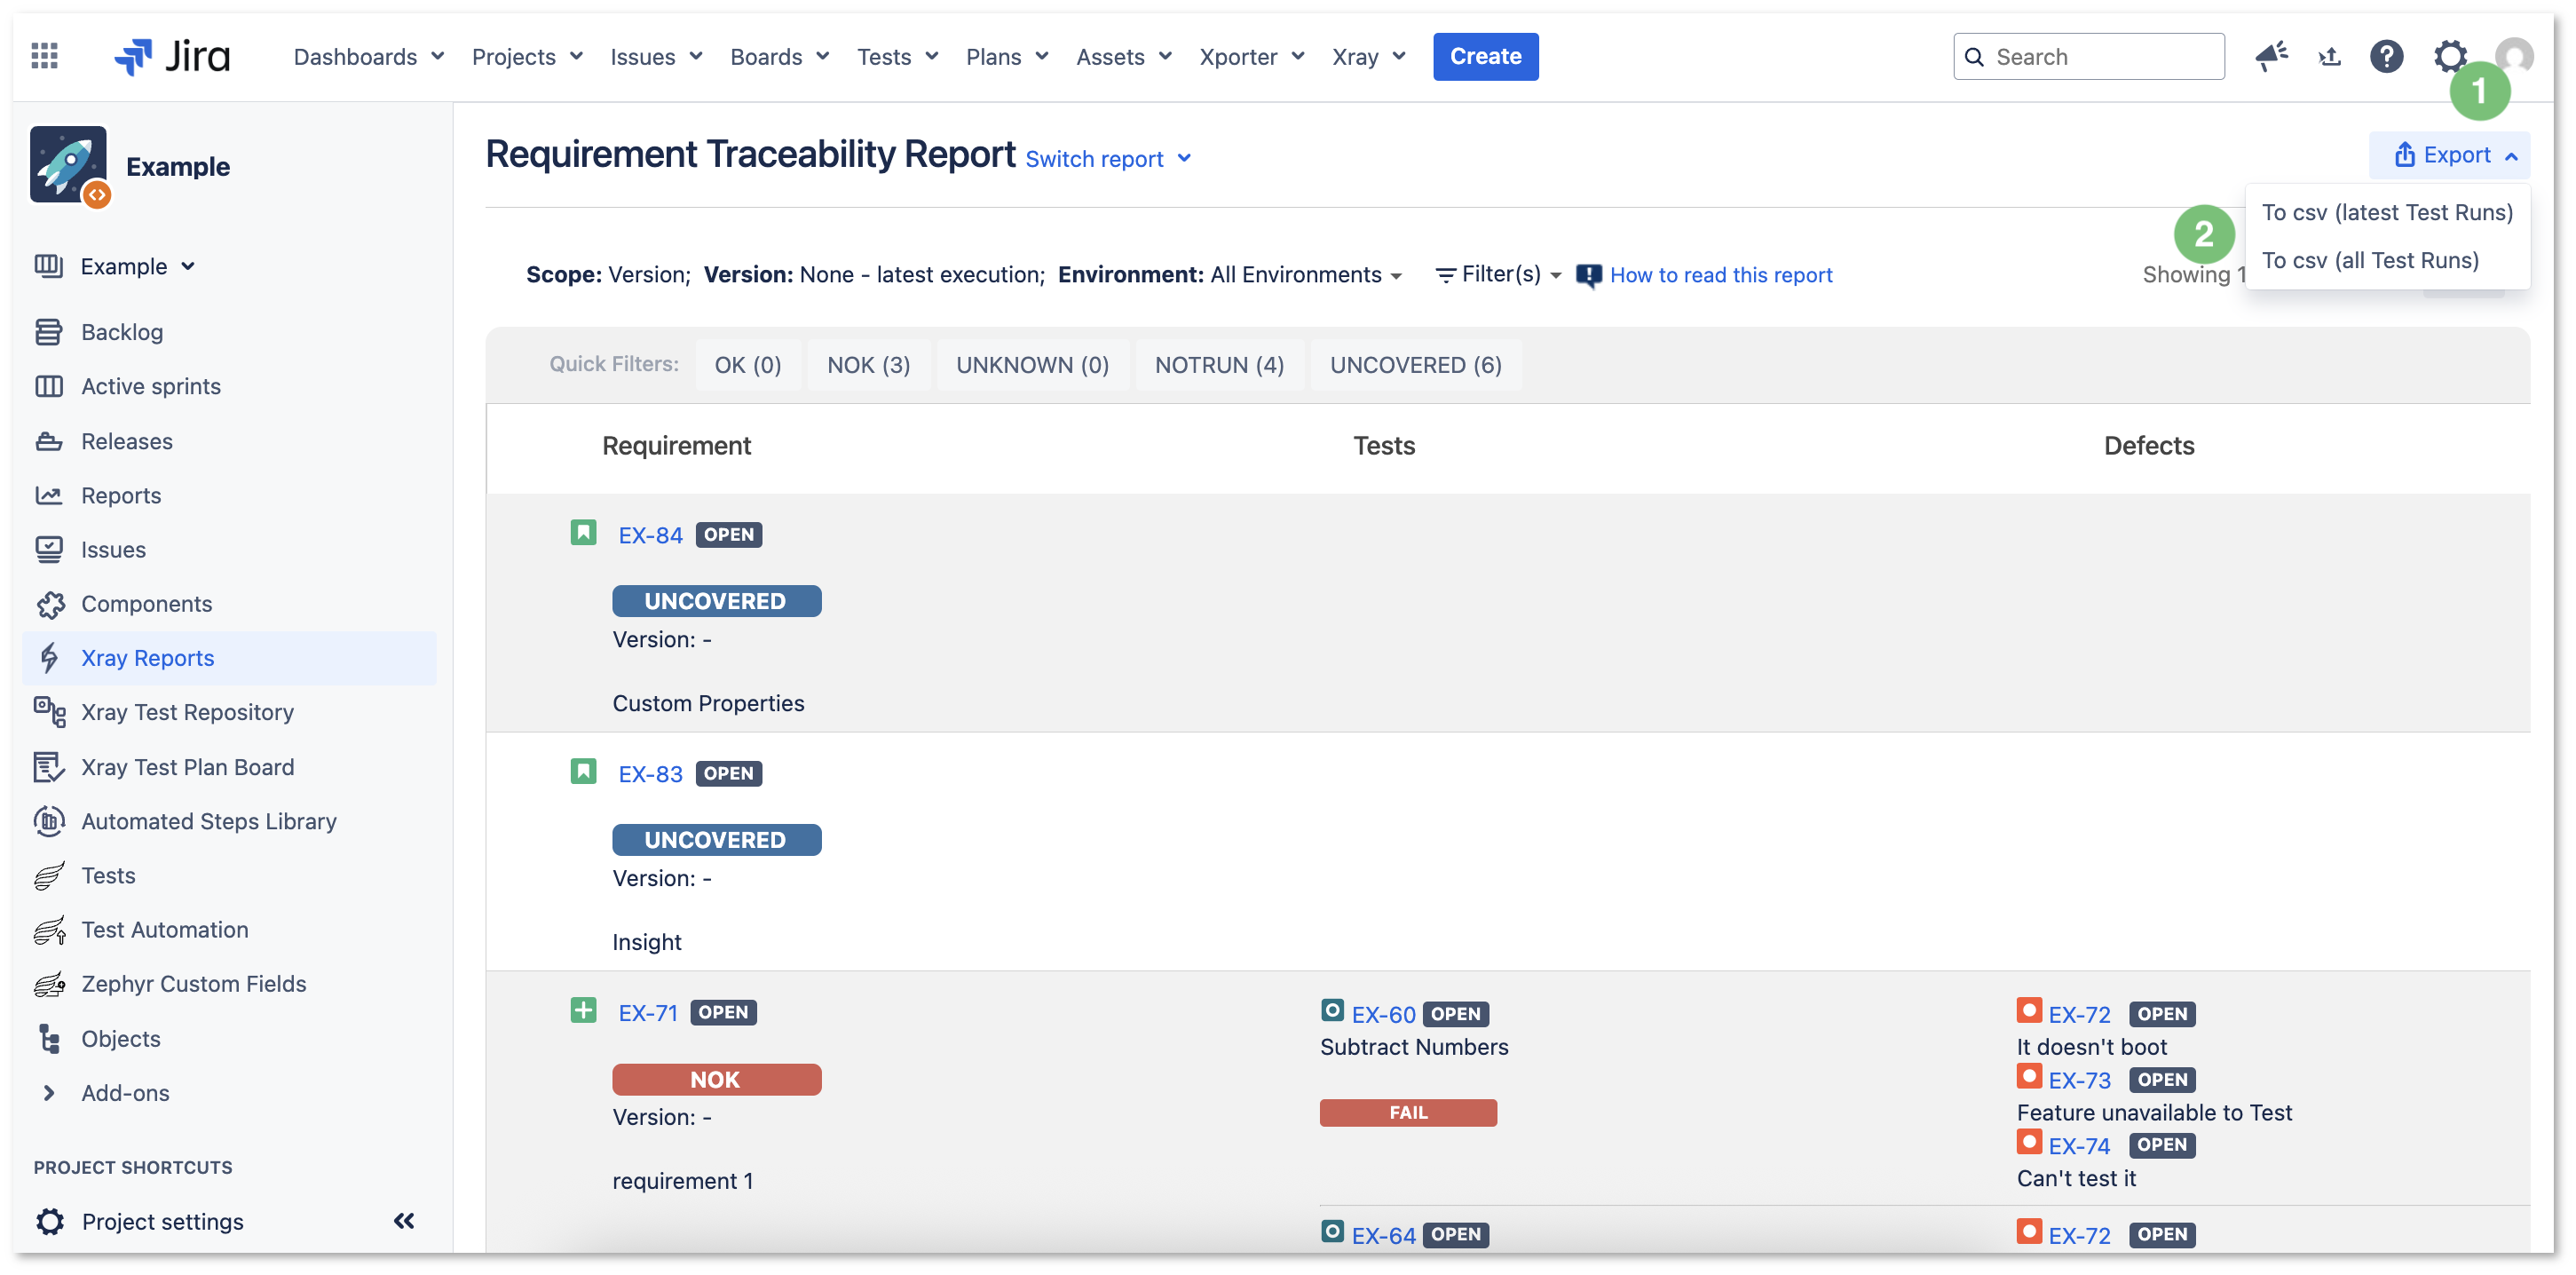This screenshot has width=2576, height=1275.
Task: Click the FAIL status under EX-60
Action: tap(1408, 1112)
